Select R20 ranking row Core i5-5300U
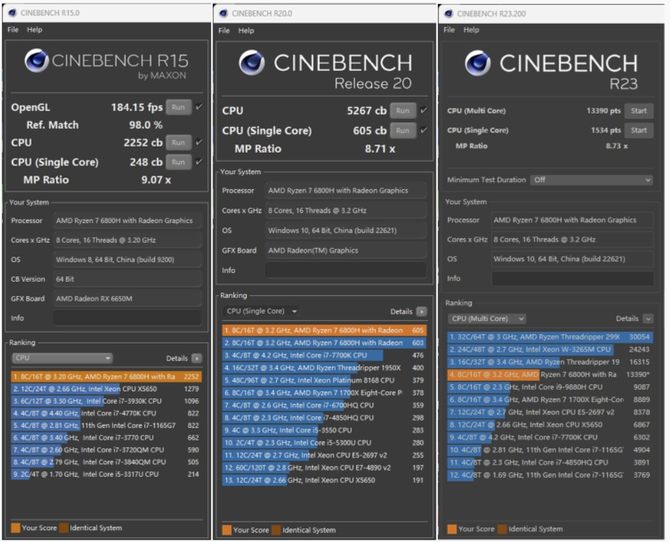The image size is (670, 542). click(324, 443)
